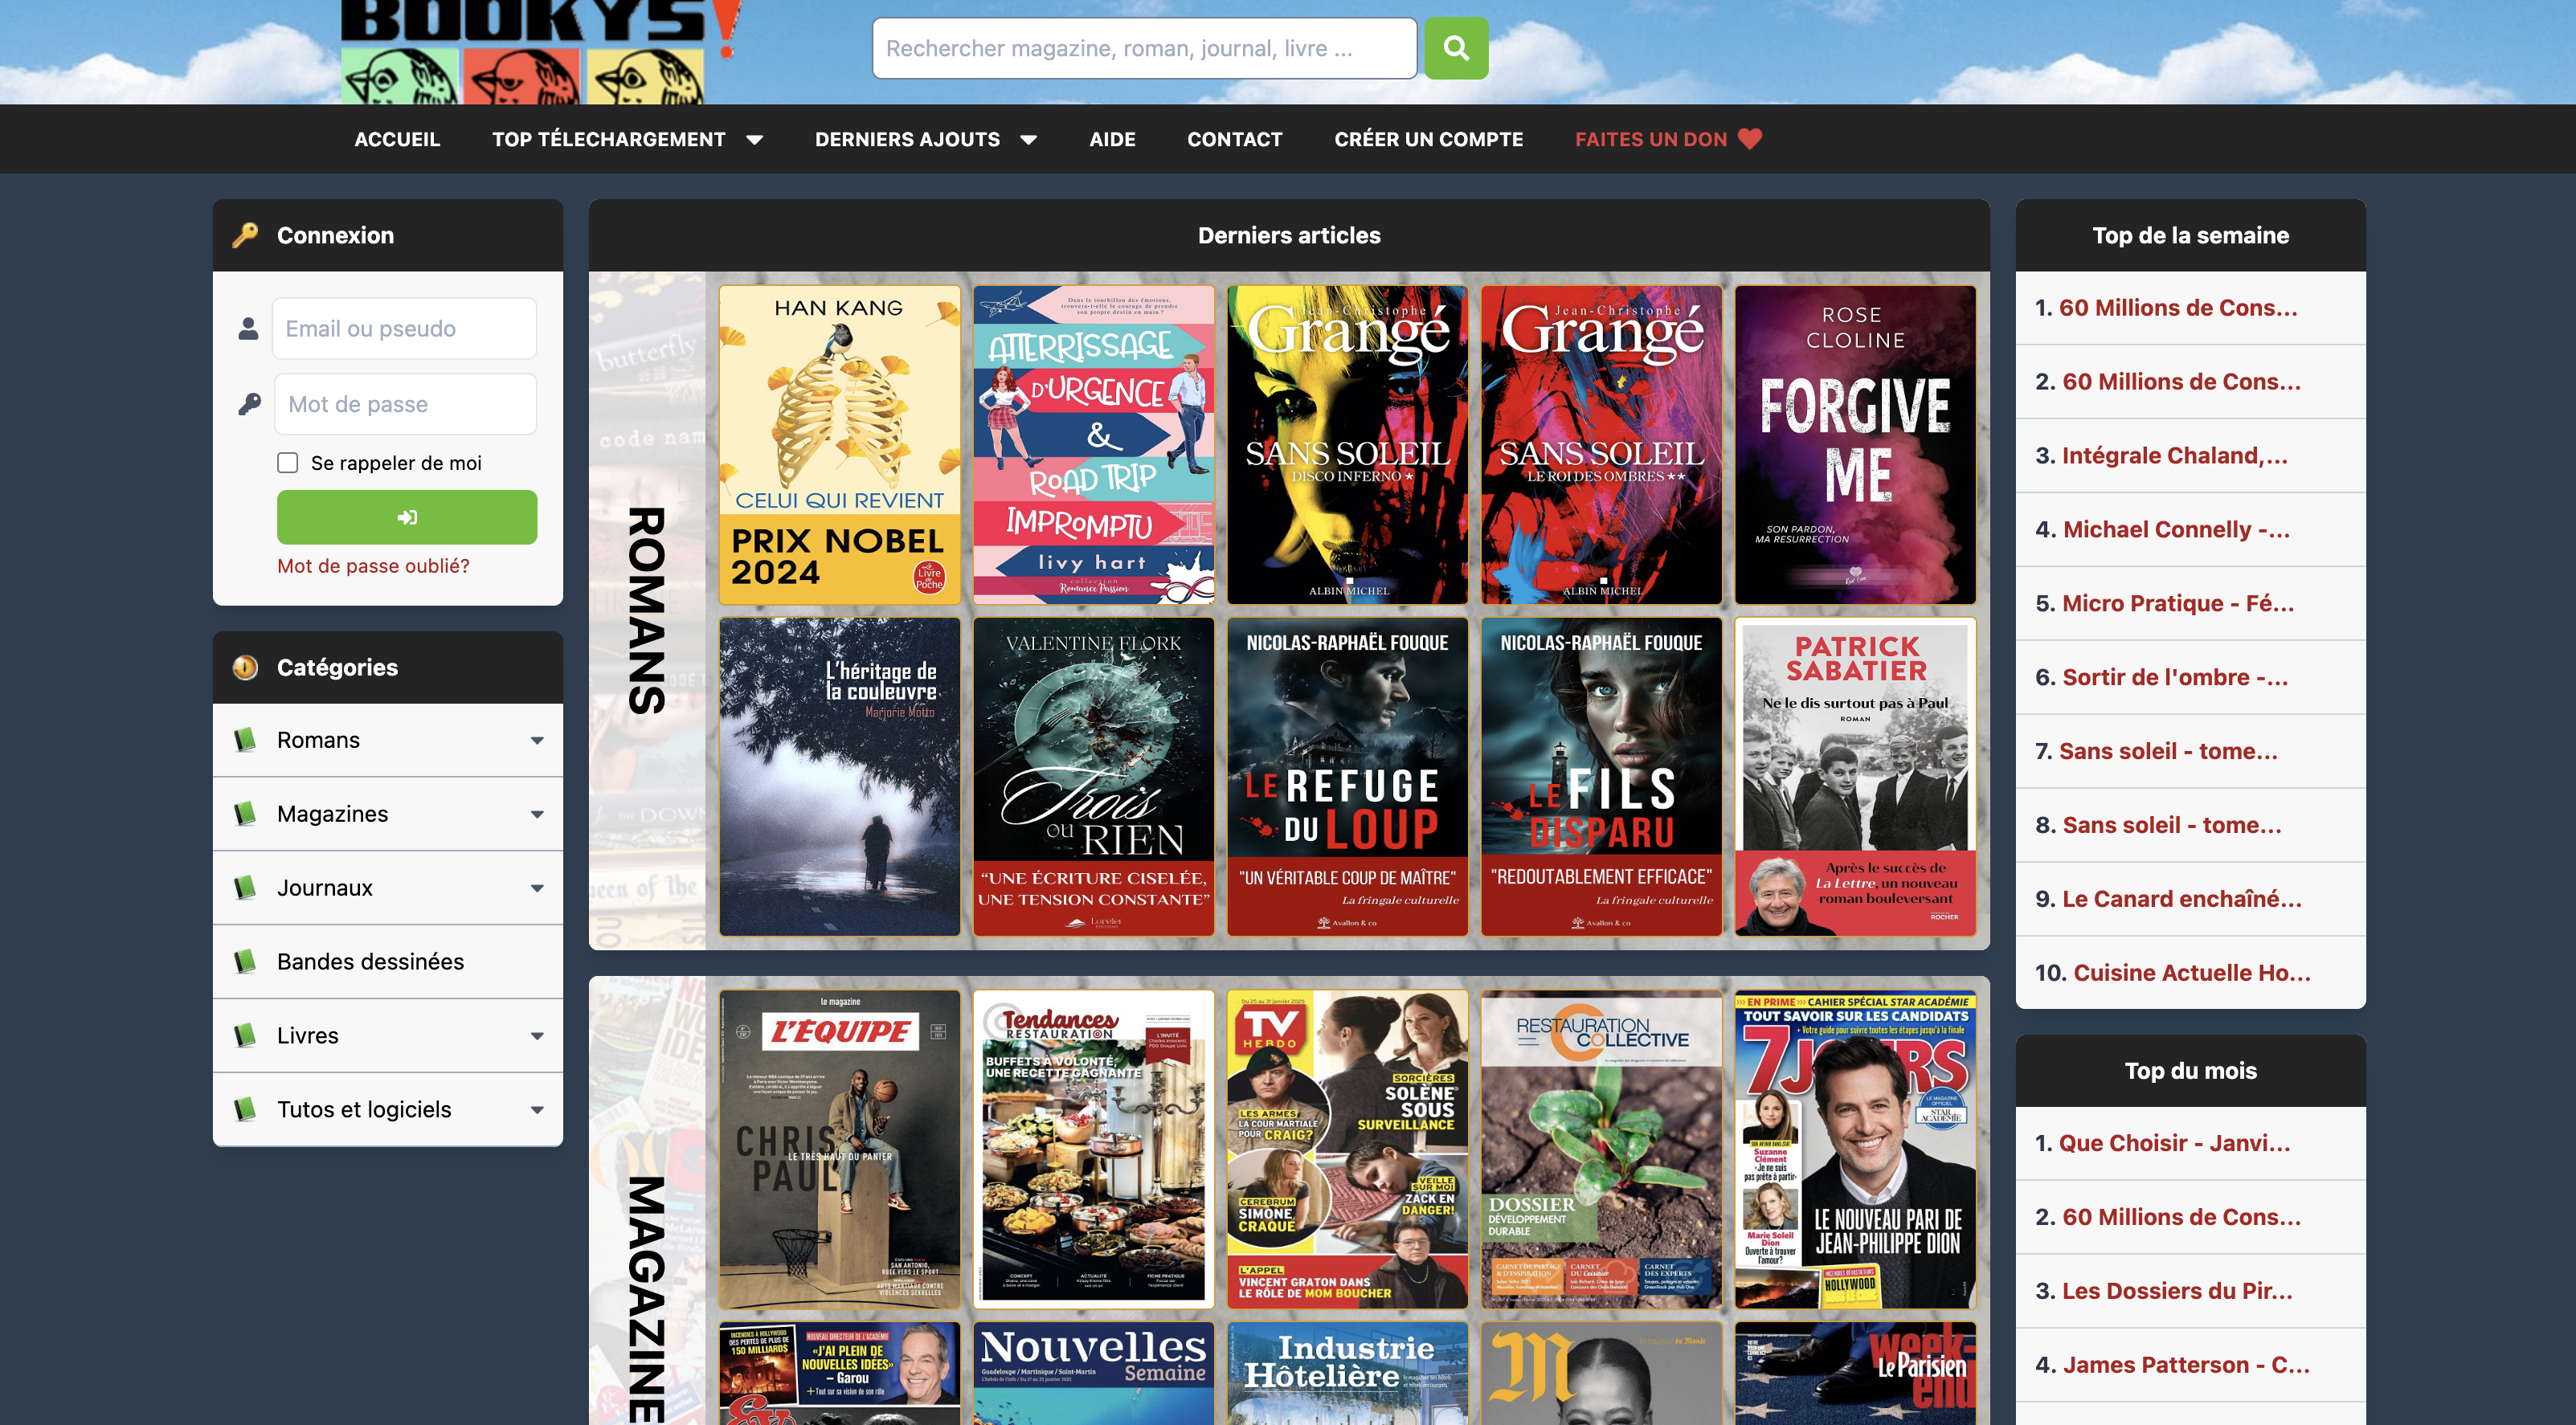This screenshot has height=1425, width=2576.
Task: Open Restauration Collective magazine cover
Action: (x=1601, y=1149)
